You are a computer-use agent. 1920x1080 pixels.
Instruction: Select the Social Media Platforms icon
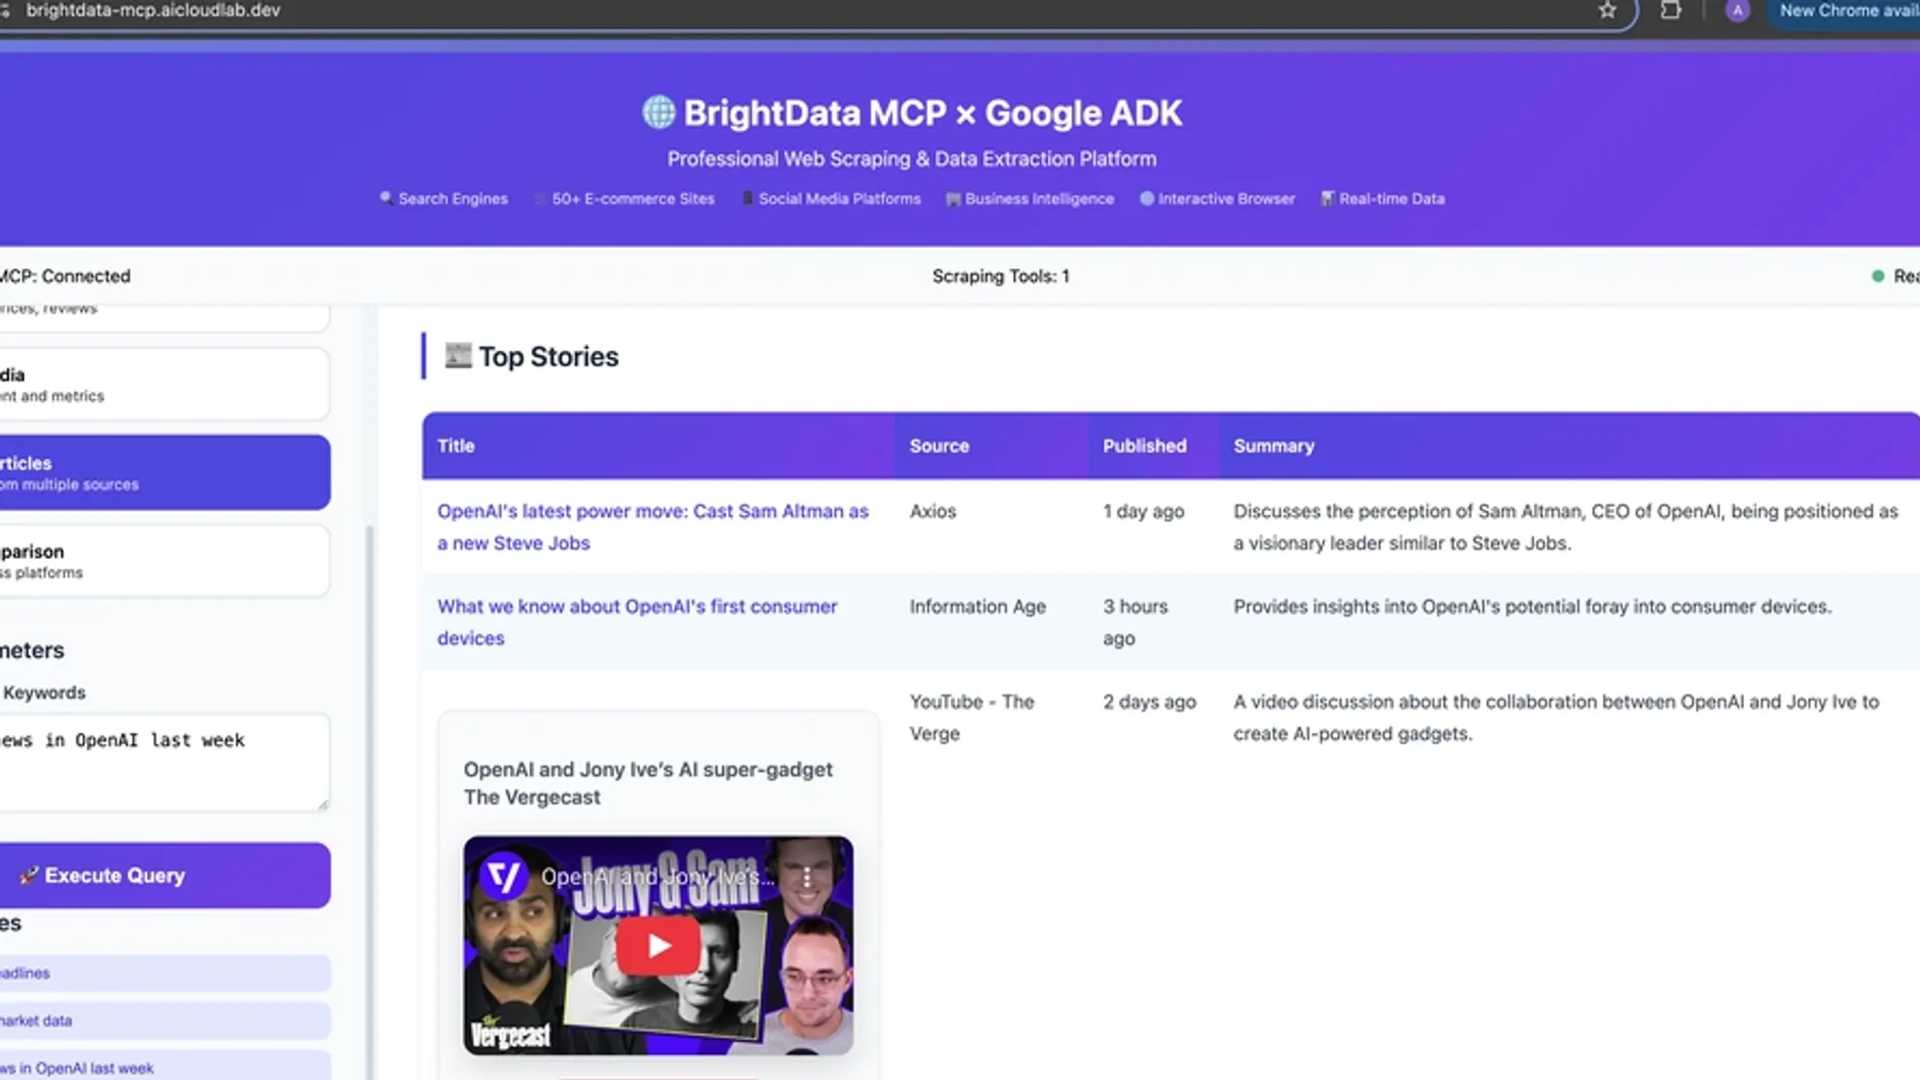747,198
